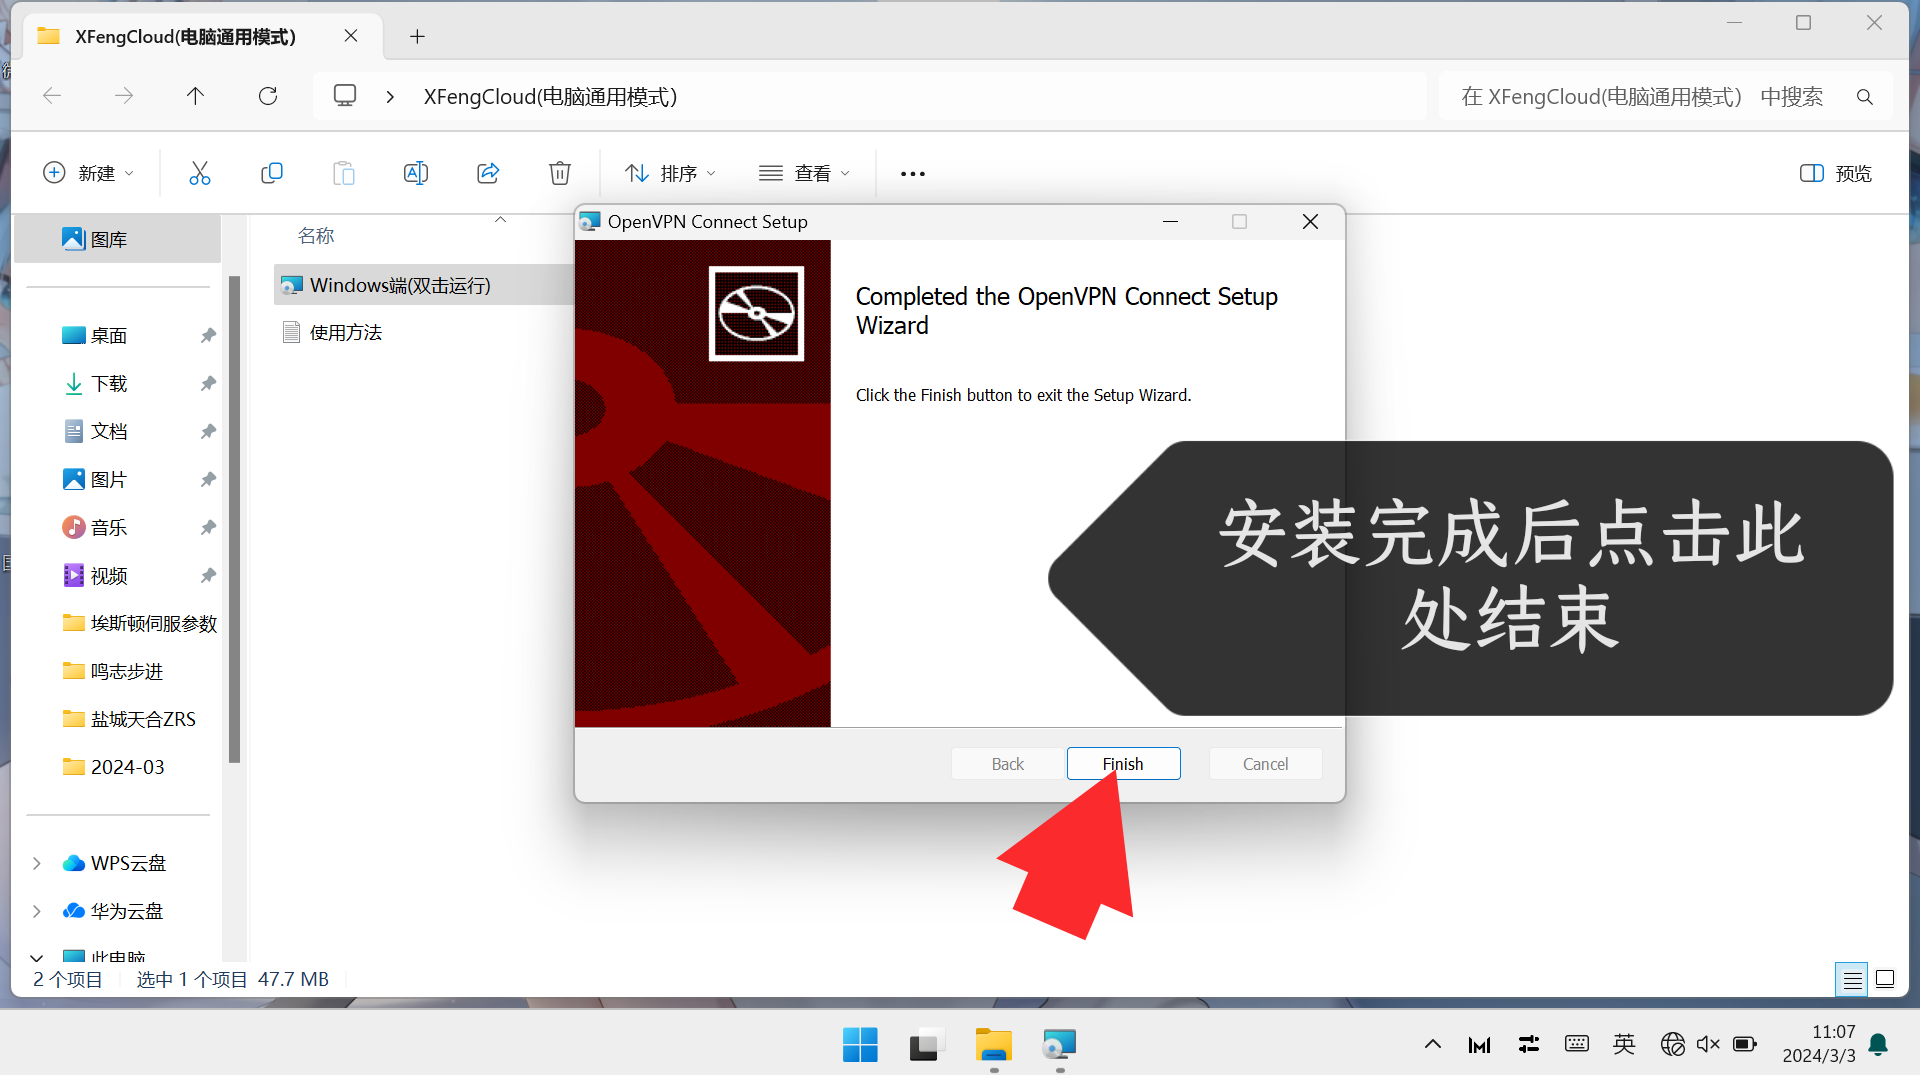This screenshot has height=1075, width=1920.
Task: Click the navigation pane scrollbar
Action: tap(234, 520)
